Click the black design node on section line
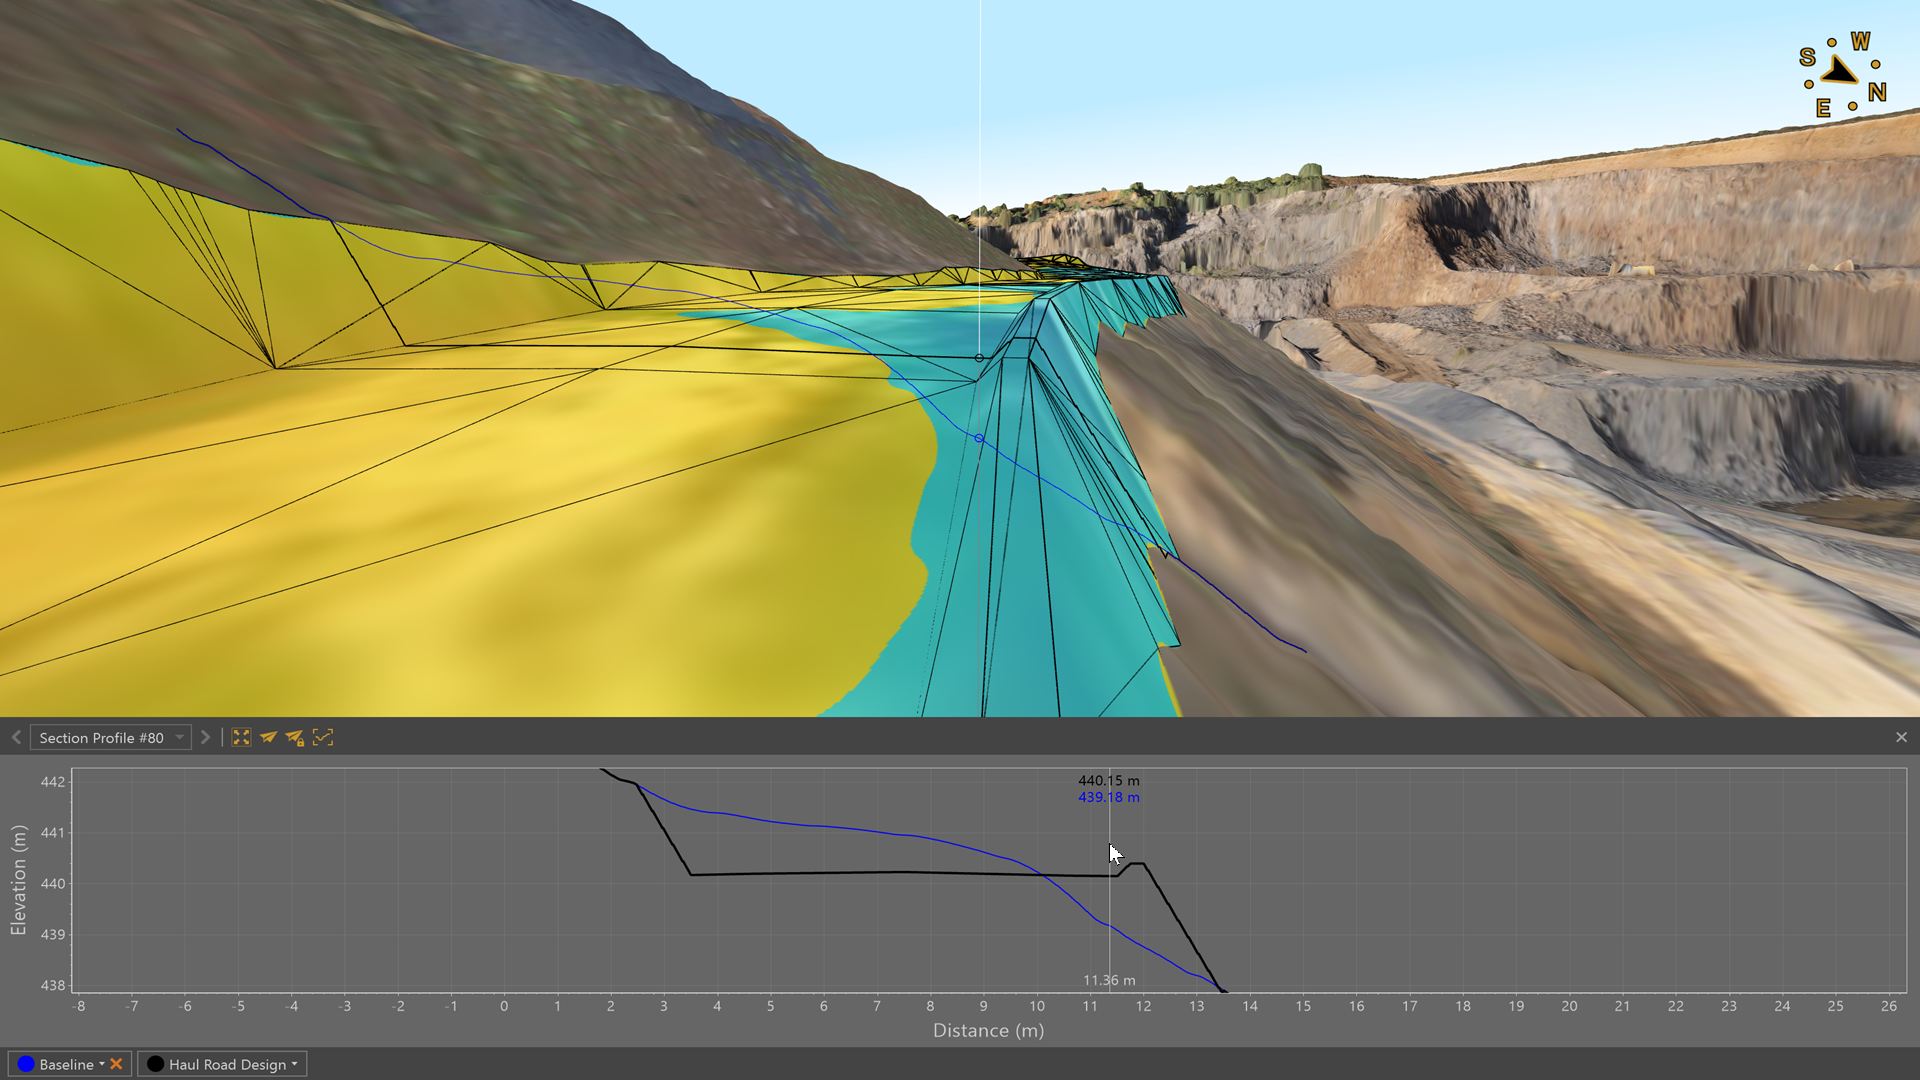 tap(979, 357)
